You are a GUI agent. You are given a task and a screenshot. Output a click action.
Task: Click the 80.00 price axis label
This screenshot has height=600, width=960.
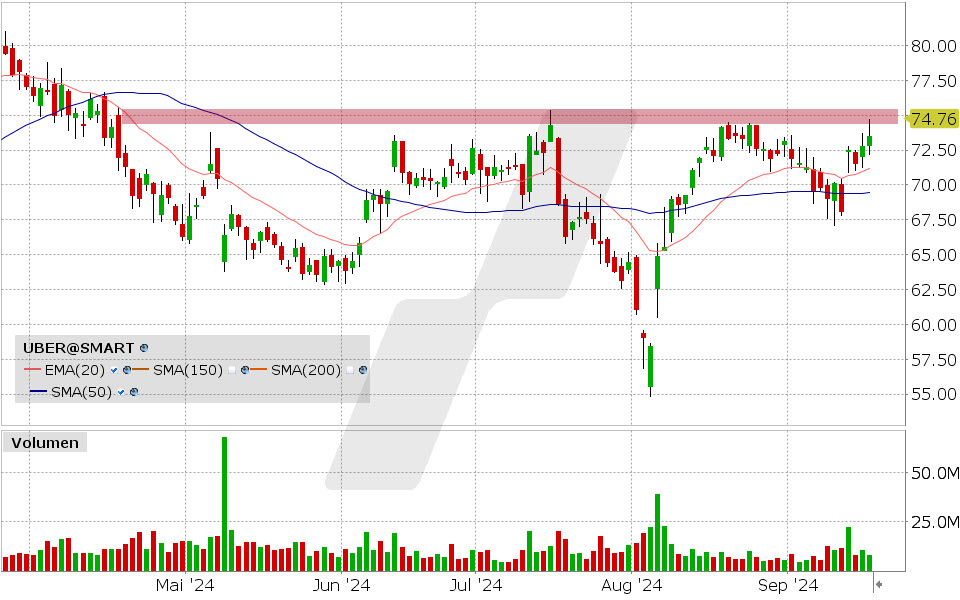[x=934, y=46]
